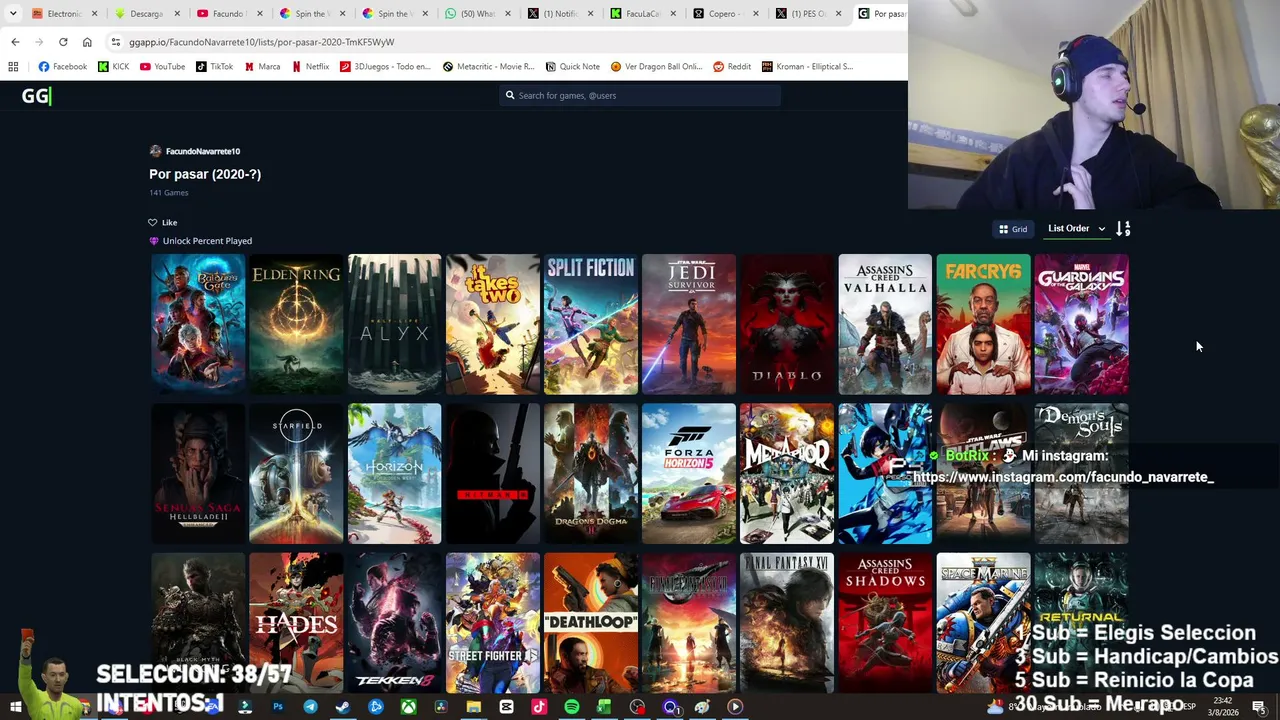Select the Far Cry 6 cover

click(x=983, y=324)
